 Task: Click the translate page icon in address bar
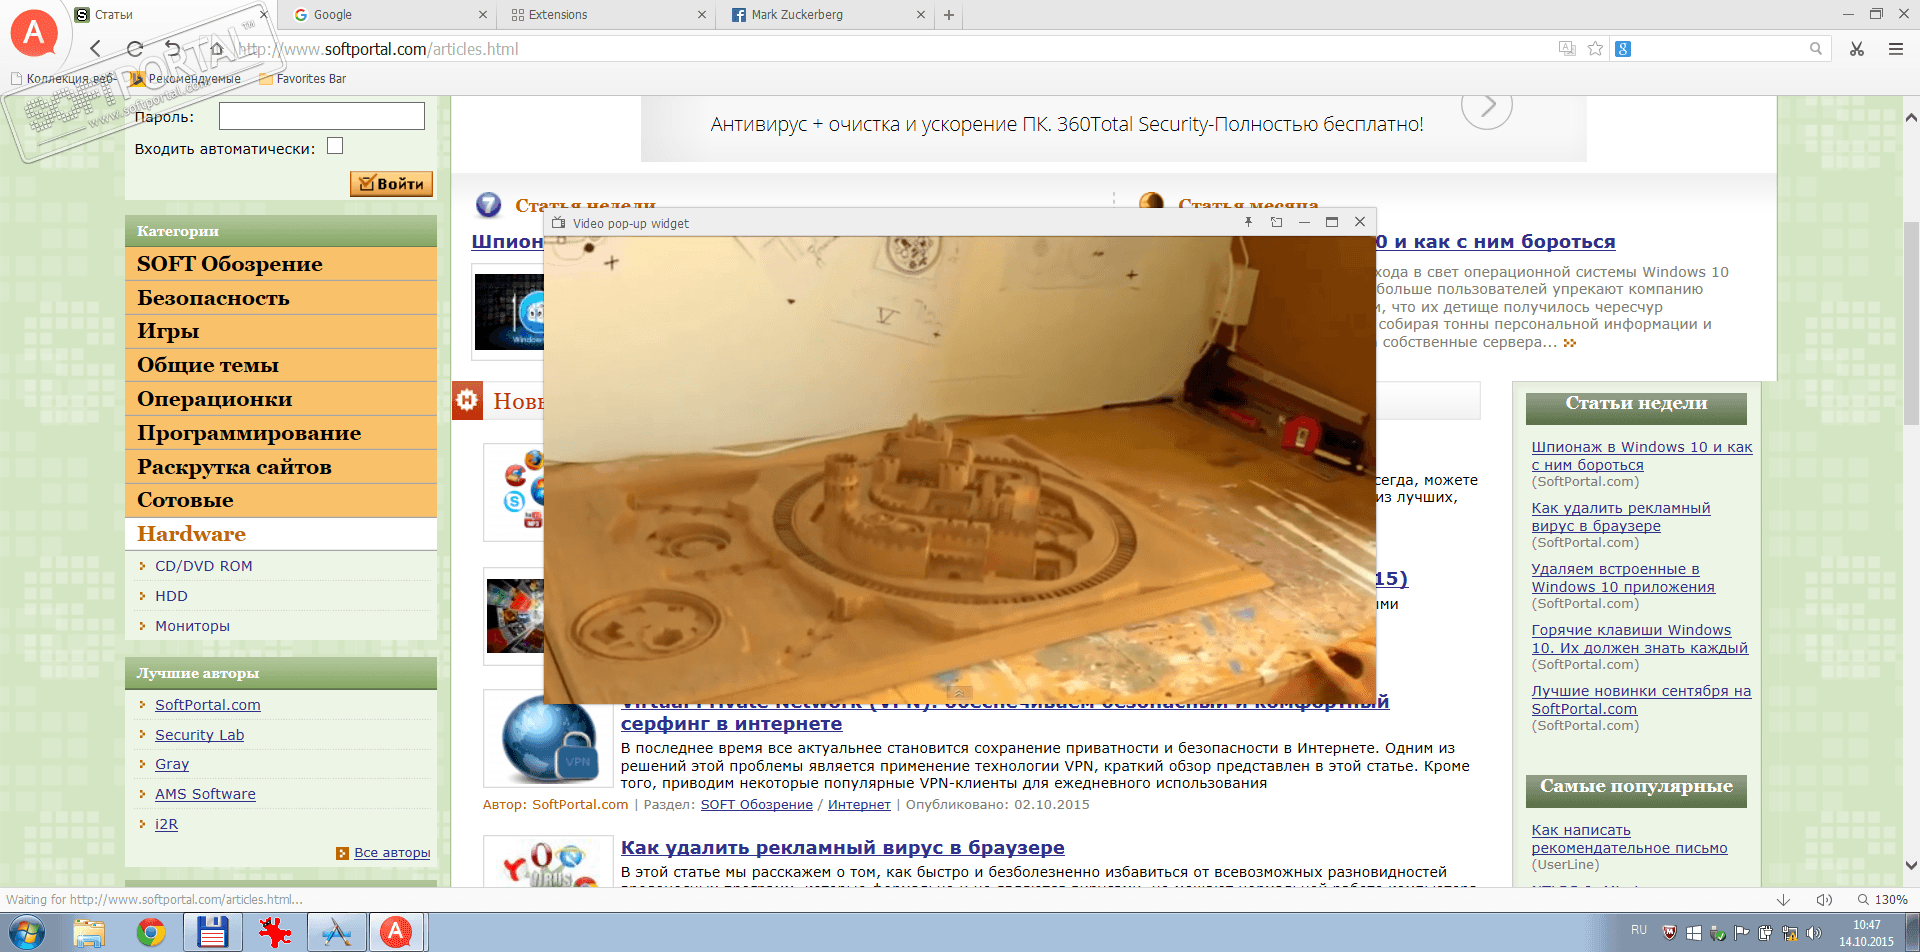[x=1567, y=48]
